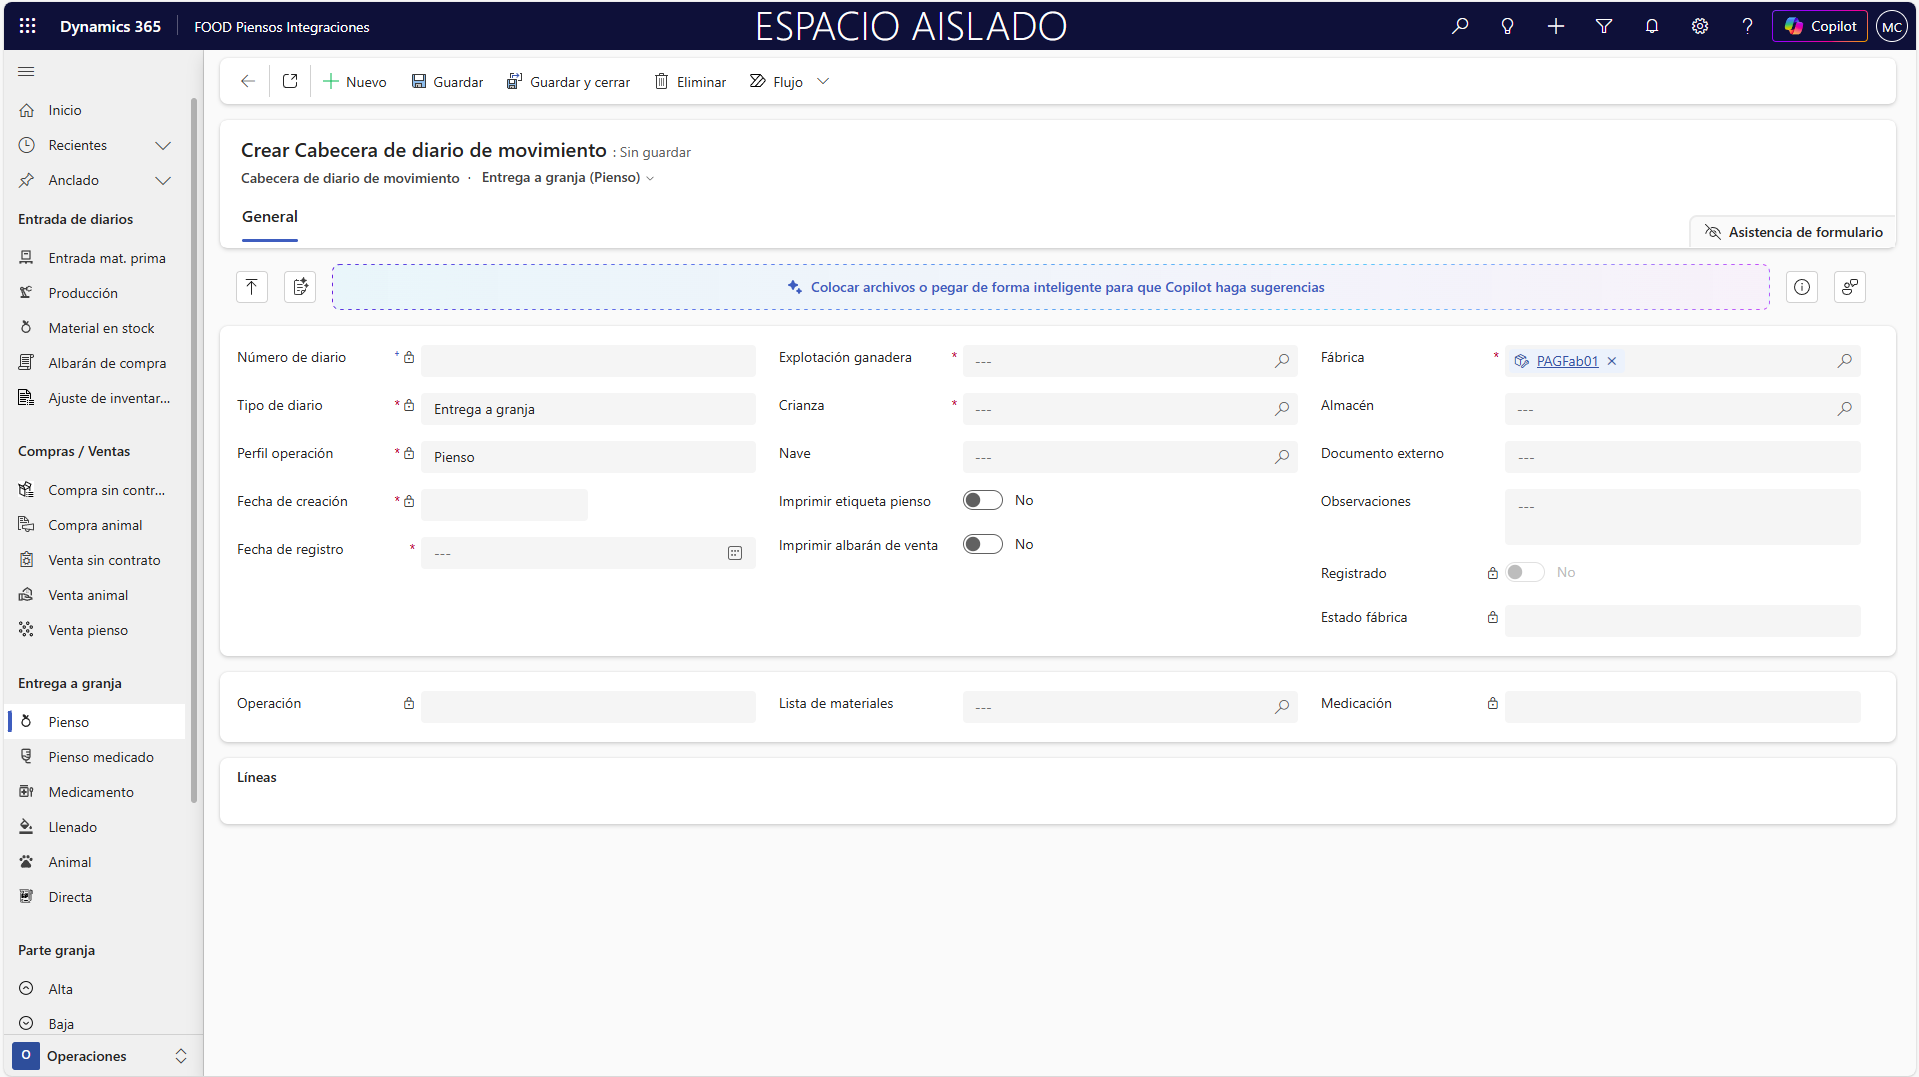Click the back arrow in command bar
Screen dimensions: 1919x1077
point(248,82)
